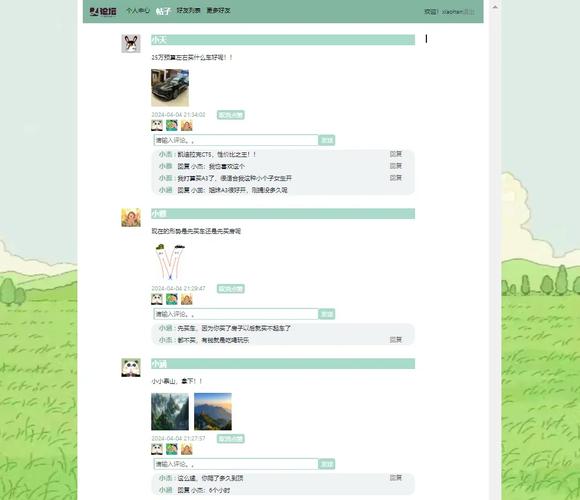Click the panda liker avatar under the mountain post
This screenshot has width=580, height=500.
coord(157,449)
